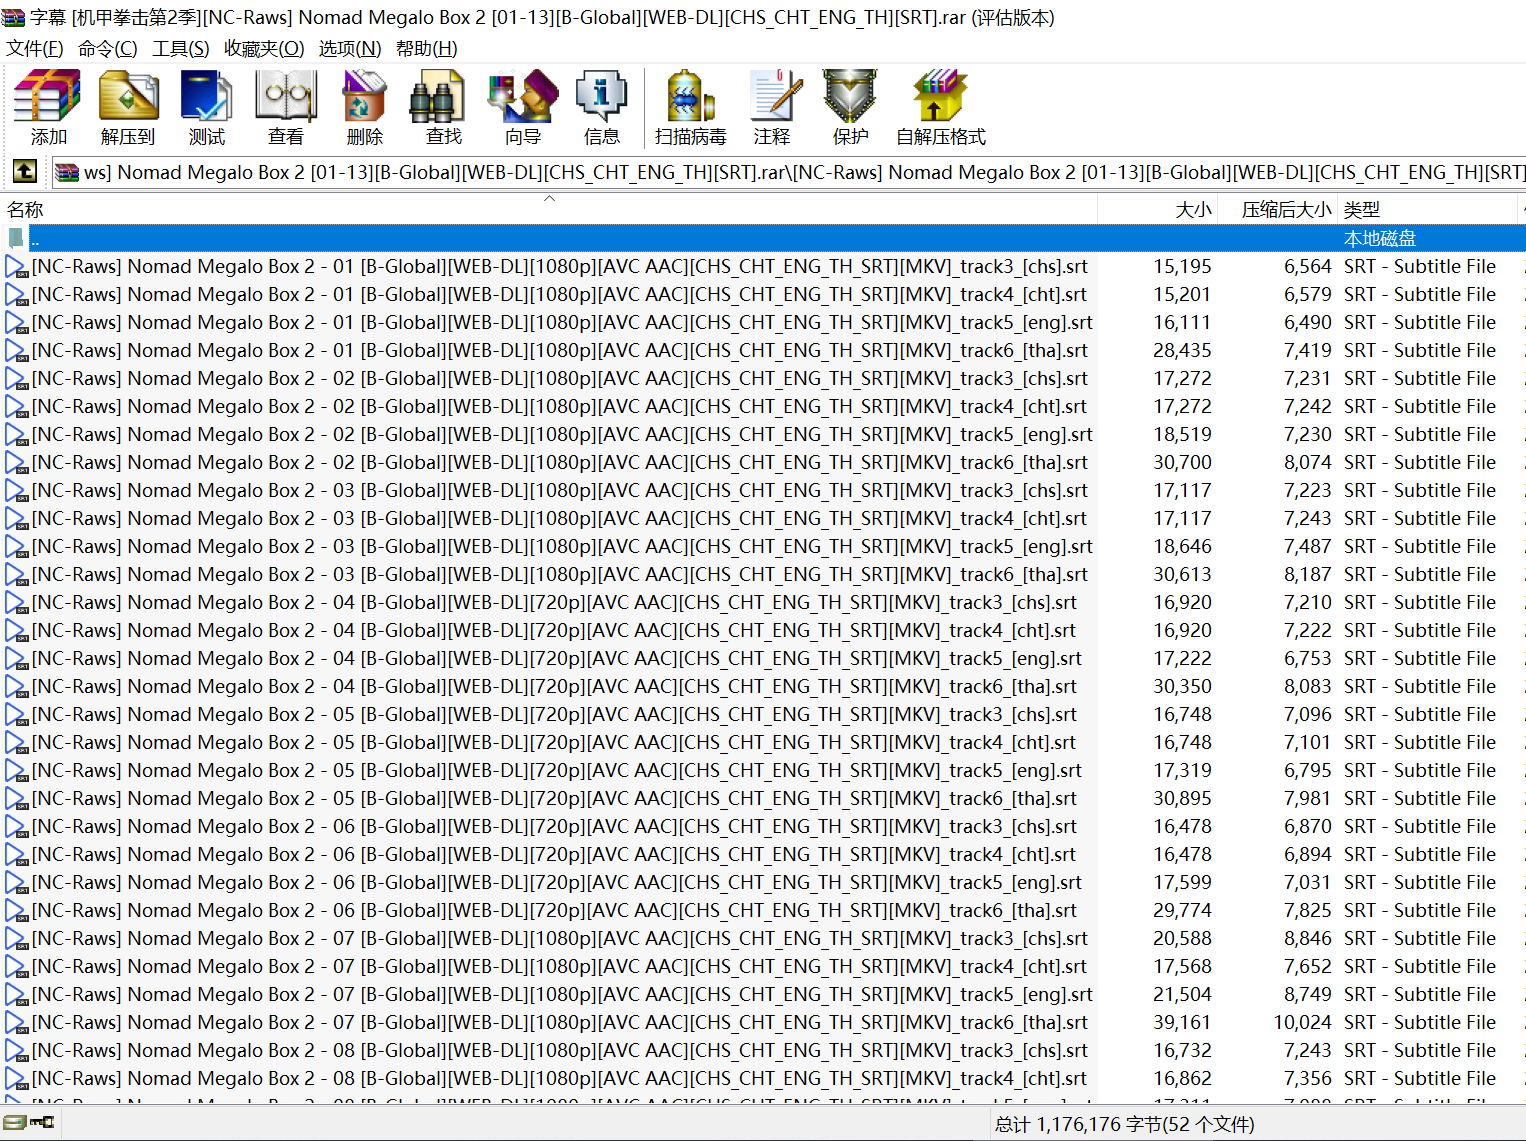Click the size value 28,435
Image resolution: width=1526 pixels, height=1141 pixels.
coord(1182,350)
